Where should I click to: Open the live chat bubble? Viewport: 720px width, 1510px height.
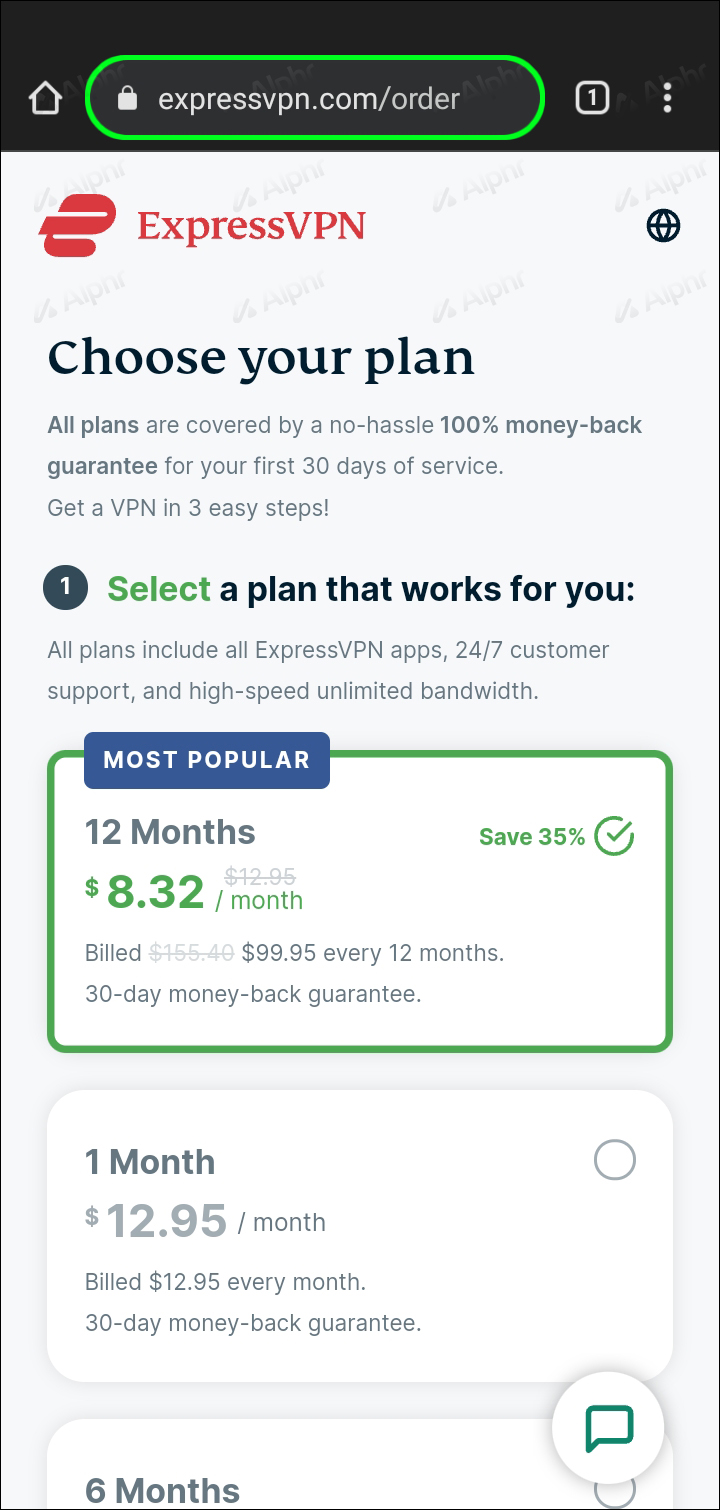609,1426
